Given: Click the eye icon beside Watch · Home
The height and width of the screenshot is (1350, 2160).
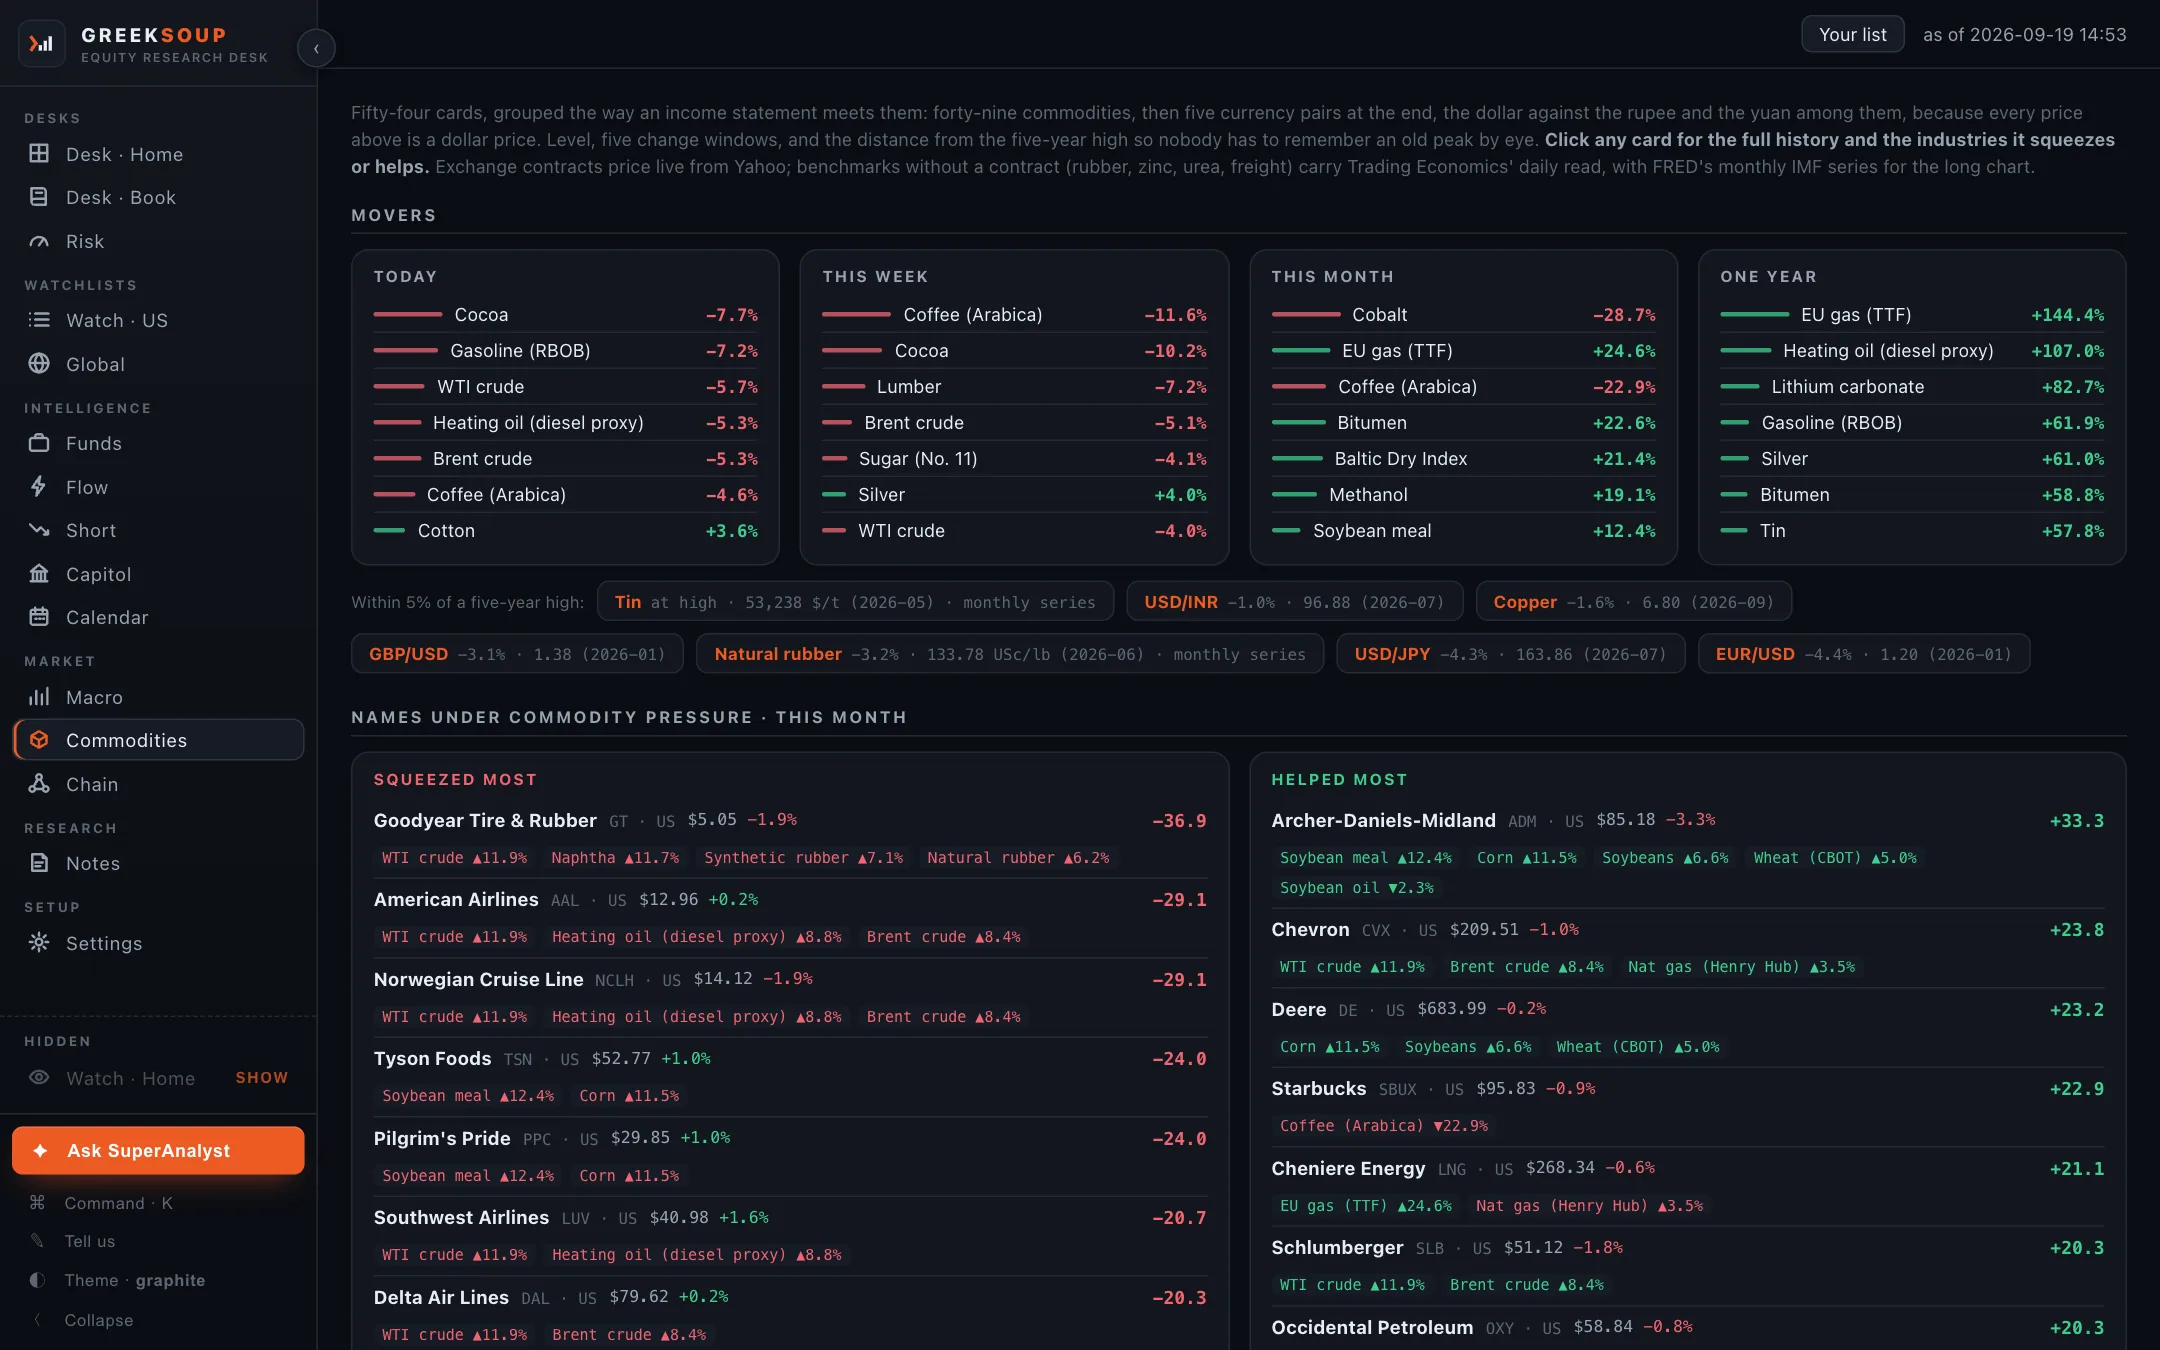Looking at the screenshot, I should pyautogui.click(x=39, y=1078).
